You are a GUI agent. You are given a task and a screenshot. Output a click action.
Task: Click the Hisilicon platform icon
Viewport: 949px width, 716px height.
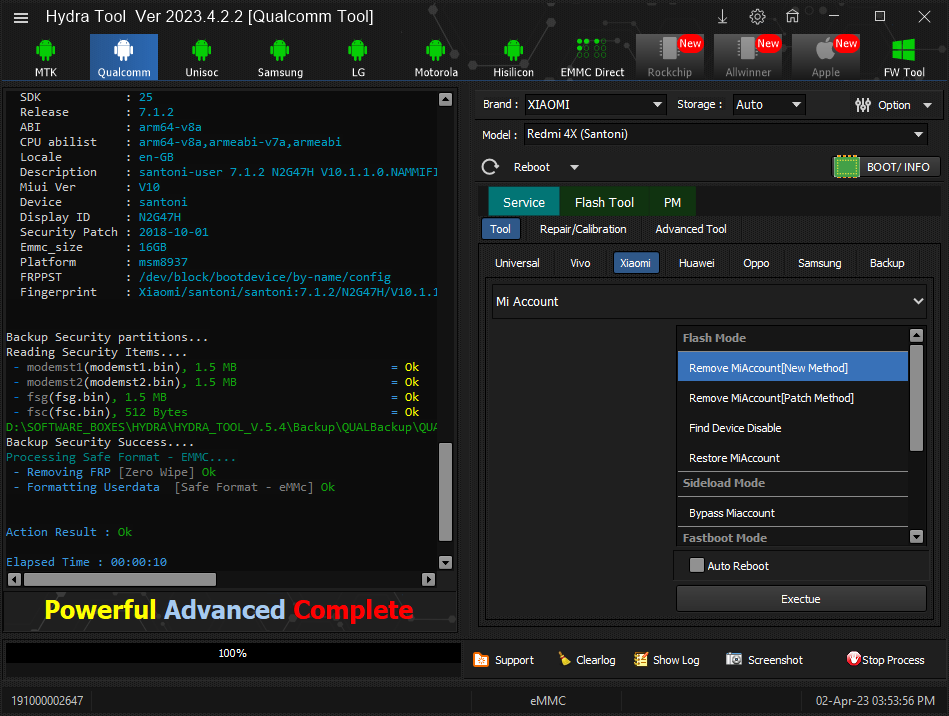[x=513, y=57]
